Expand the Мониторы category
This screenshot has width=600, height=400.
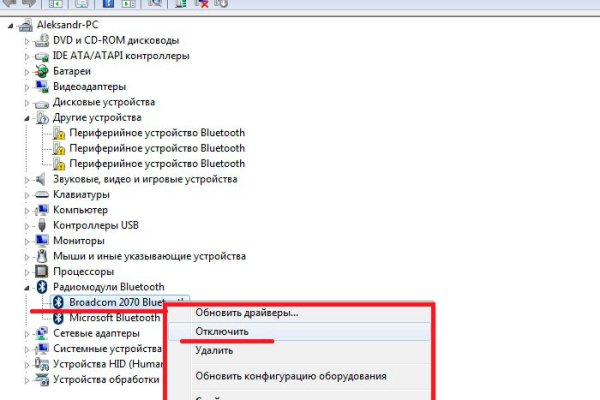(x=26, y=241)
